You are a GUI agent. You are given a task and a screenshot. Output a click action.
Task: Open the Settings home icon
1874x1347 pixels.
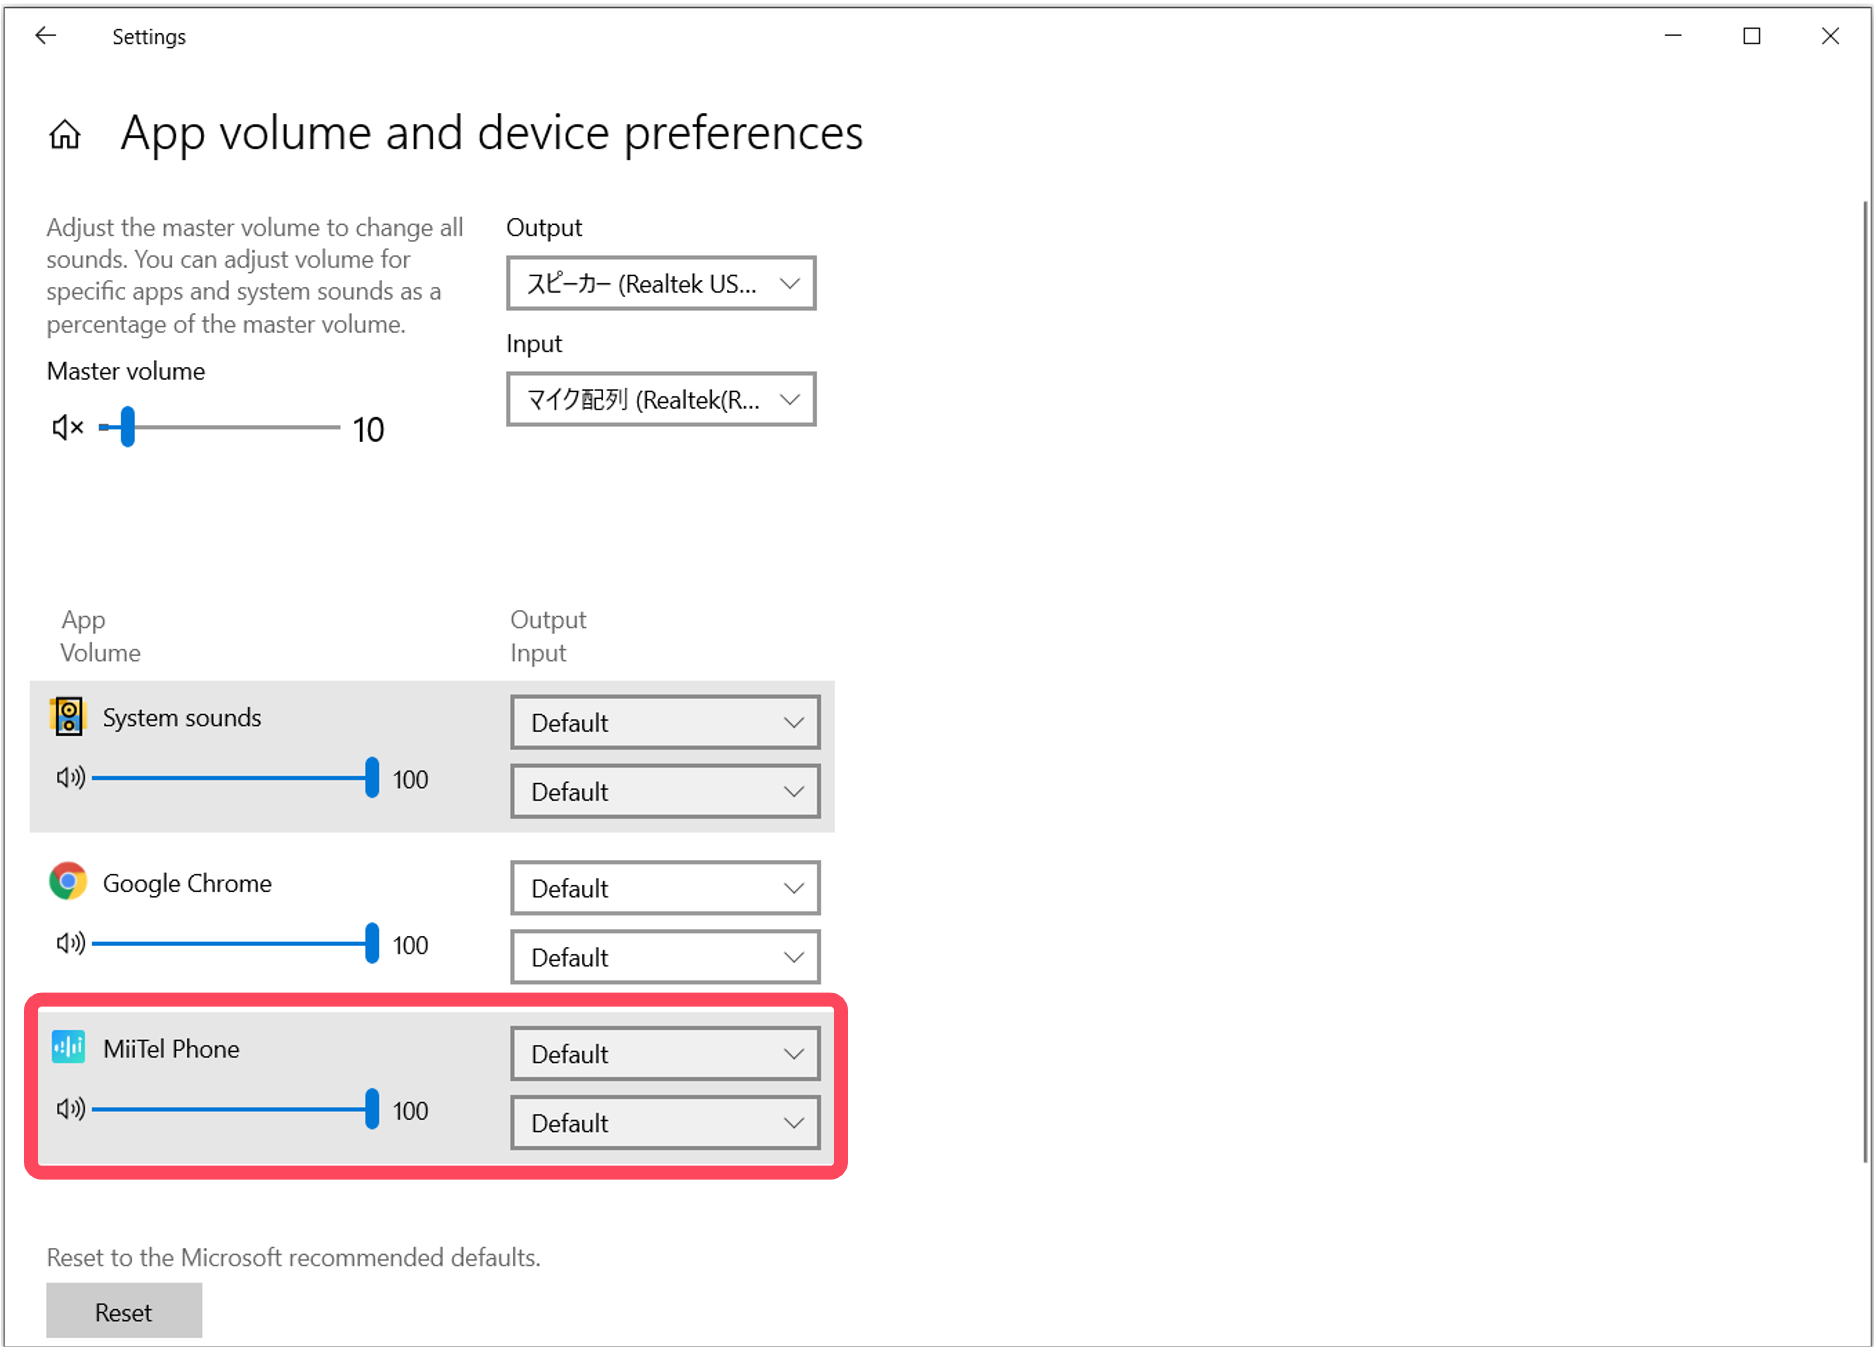click(x=65, y=134)
